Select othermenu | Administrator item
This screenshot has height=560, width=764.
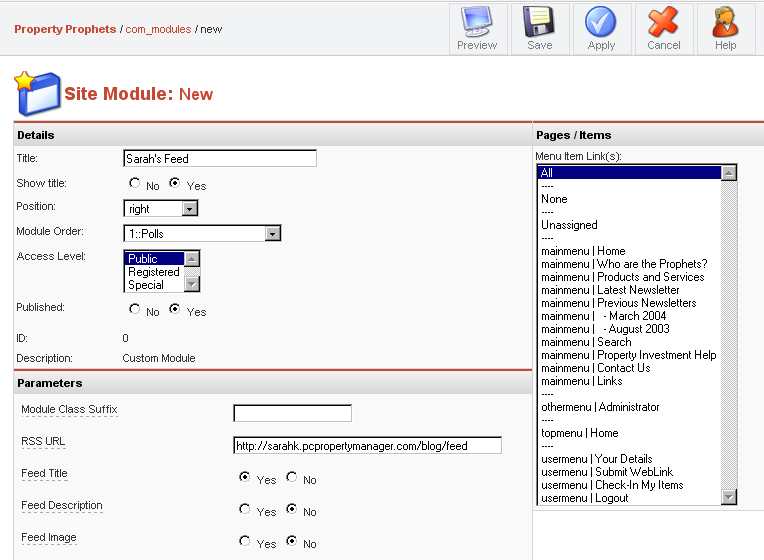click(630, 407)
